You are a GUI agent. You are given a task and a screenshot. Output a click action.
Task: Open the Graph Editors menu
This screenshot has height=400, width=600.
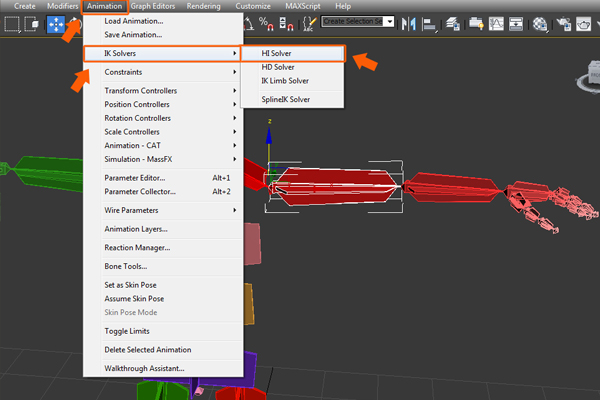(x=153, y=6)
